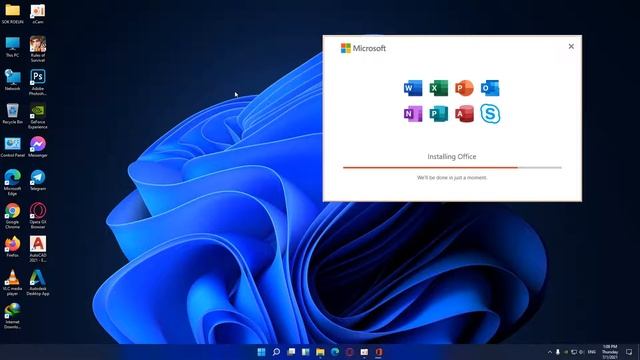Open the Windows Start menu
The width and height of the screenshot is (640, 360).
click(x=261, y=352)
